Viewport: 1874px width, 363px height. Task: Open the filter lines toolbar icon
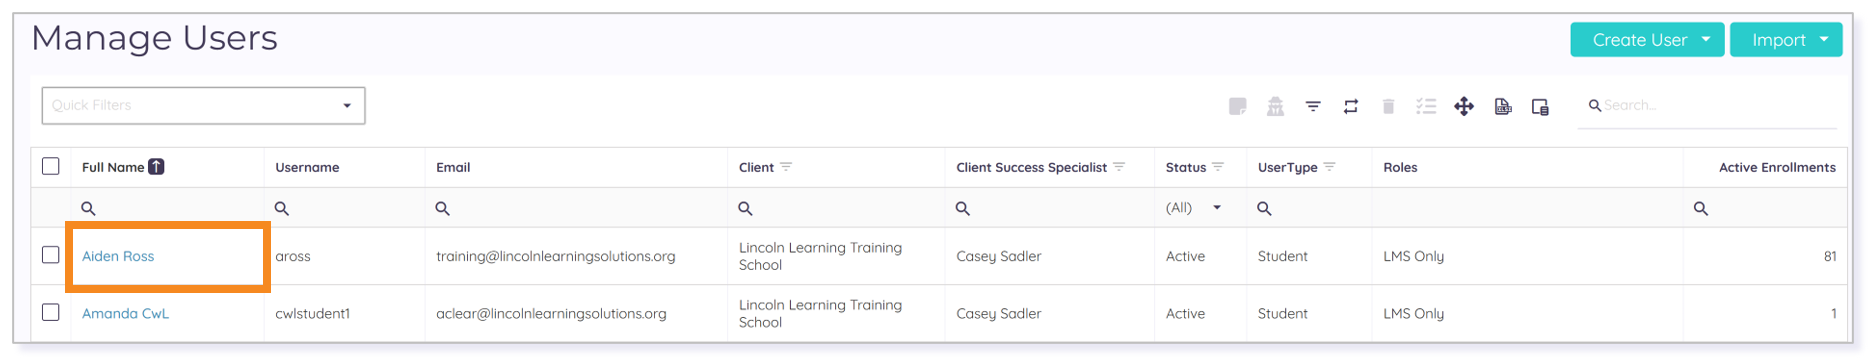click(1313, 106)
